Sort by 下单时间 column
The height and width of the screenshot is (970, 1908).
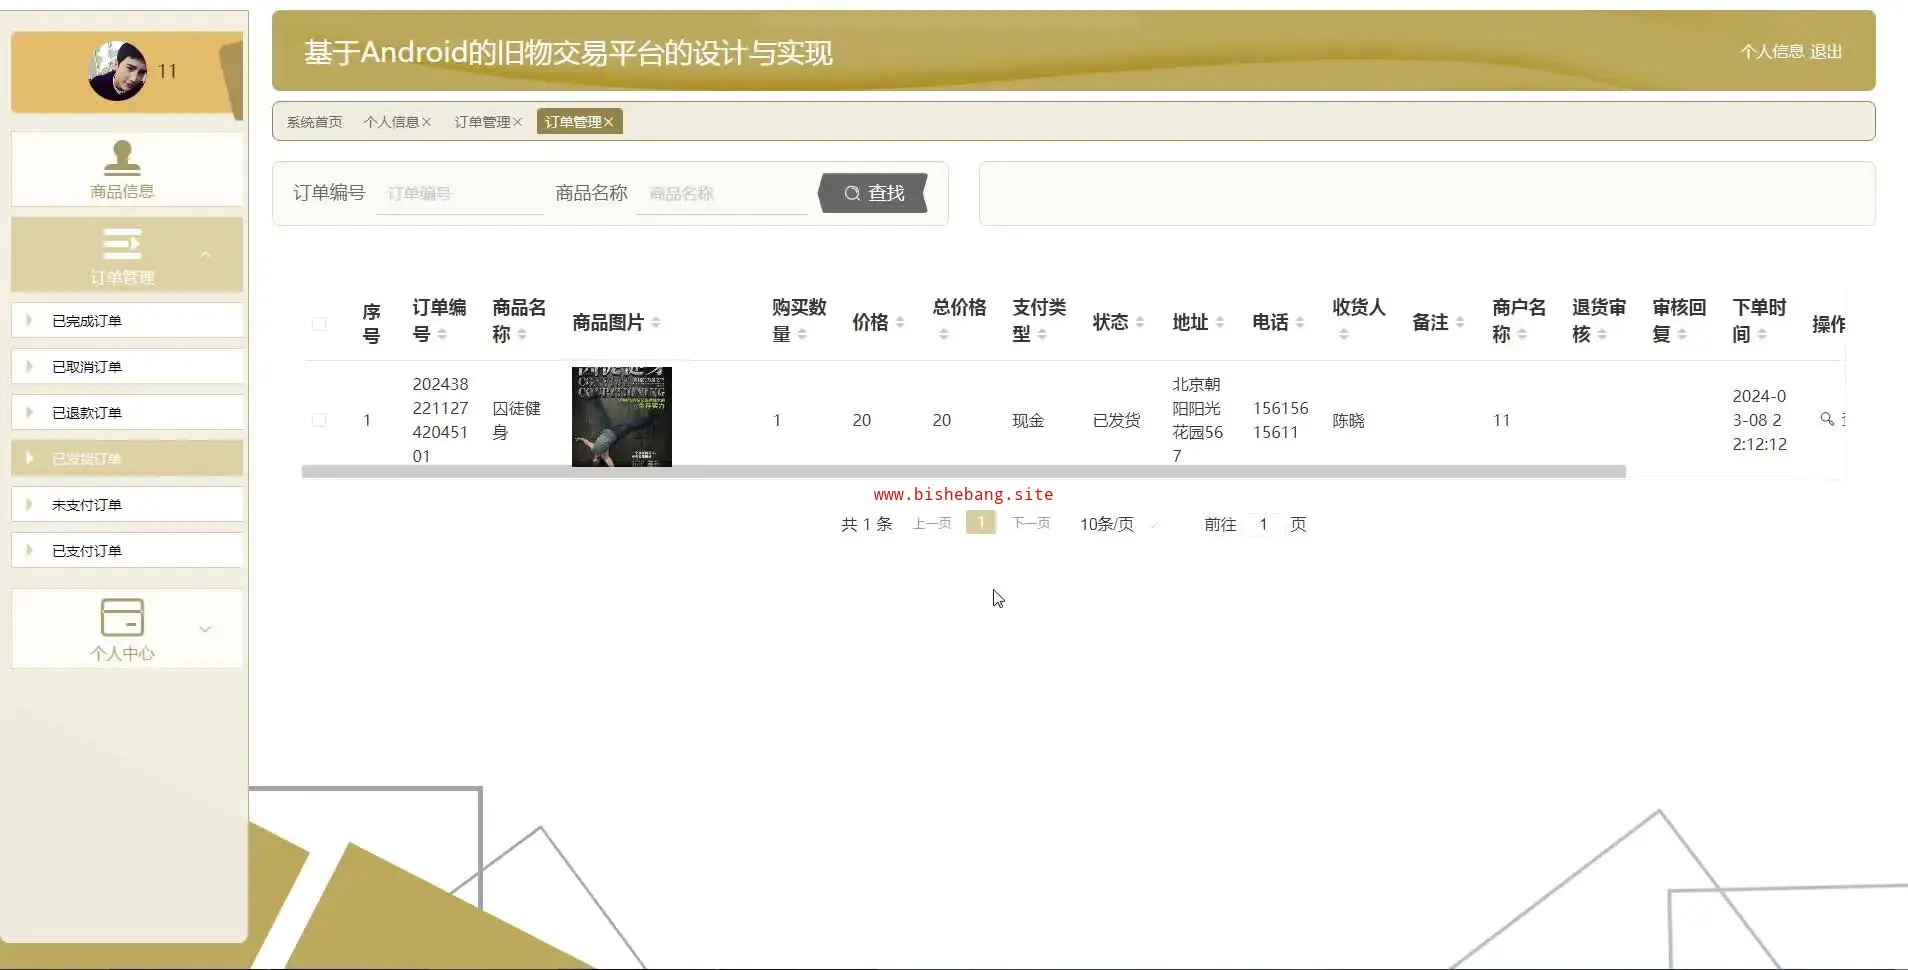coord(1762,334)
